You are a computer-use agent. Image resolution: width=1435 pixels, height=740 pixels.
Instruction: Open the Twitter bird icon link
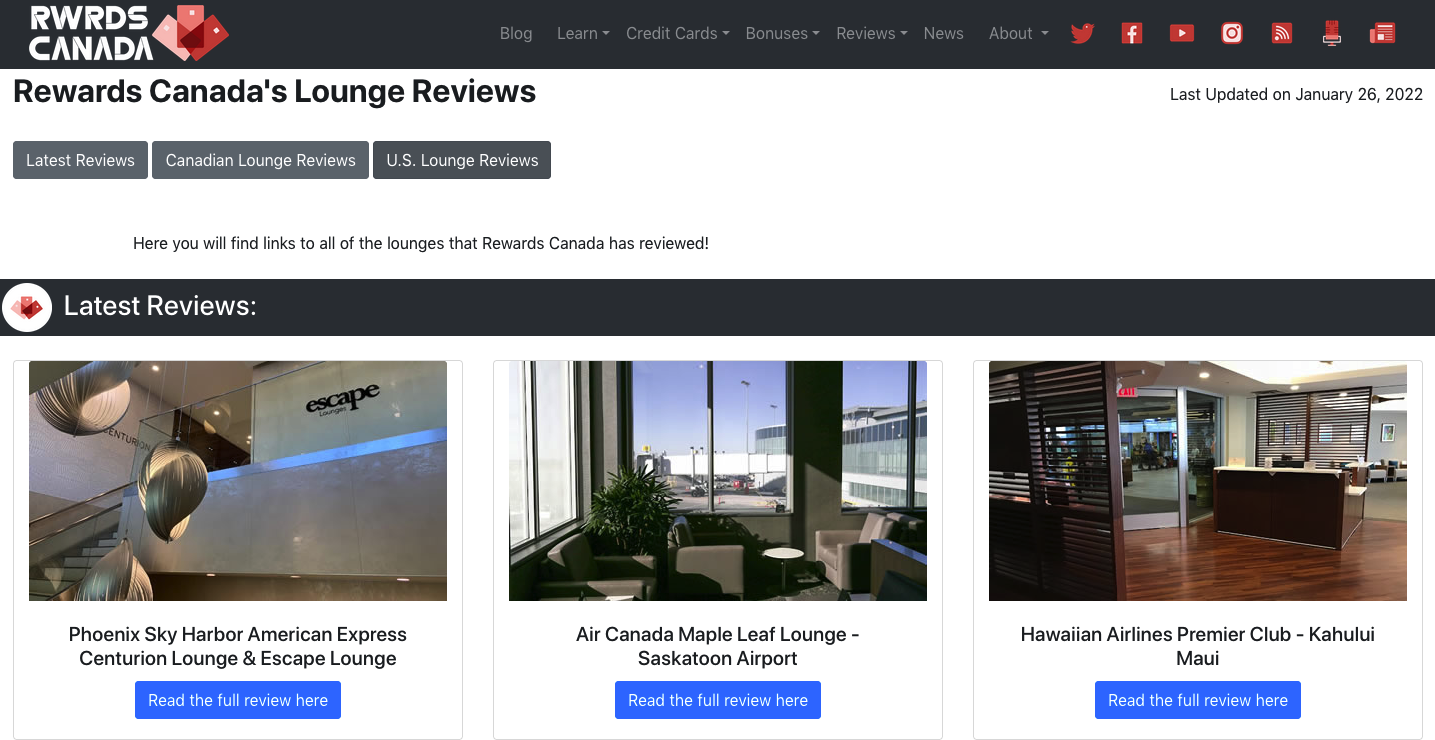tap(1082, 33)
